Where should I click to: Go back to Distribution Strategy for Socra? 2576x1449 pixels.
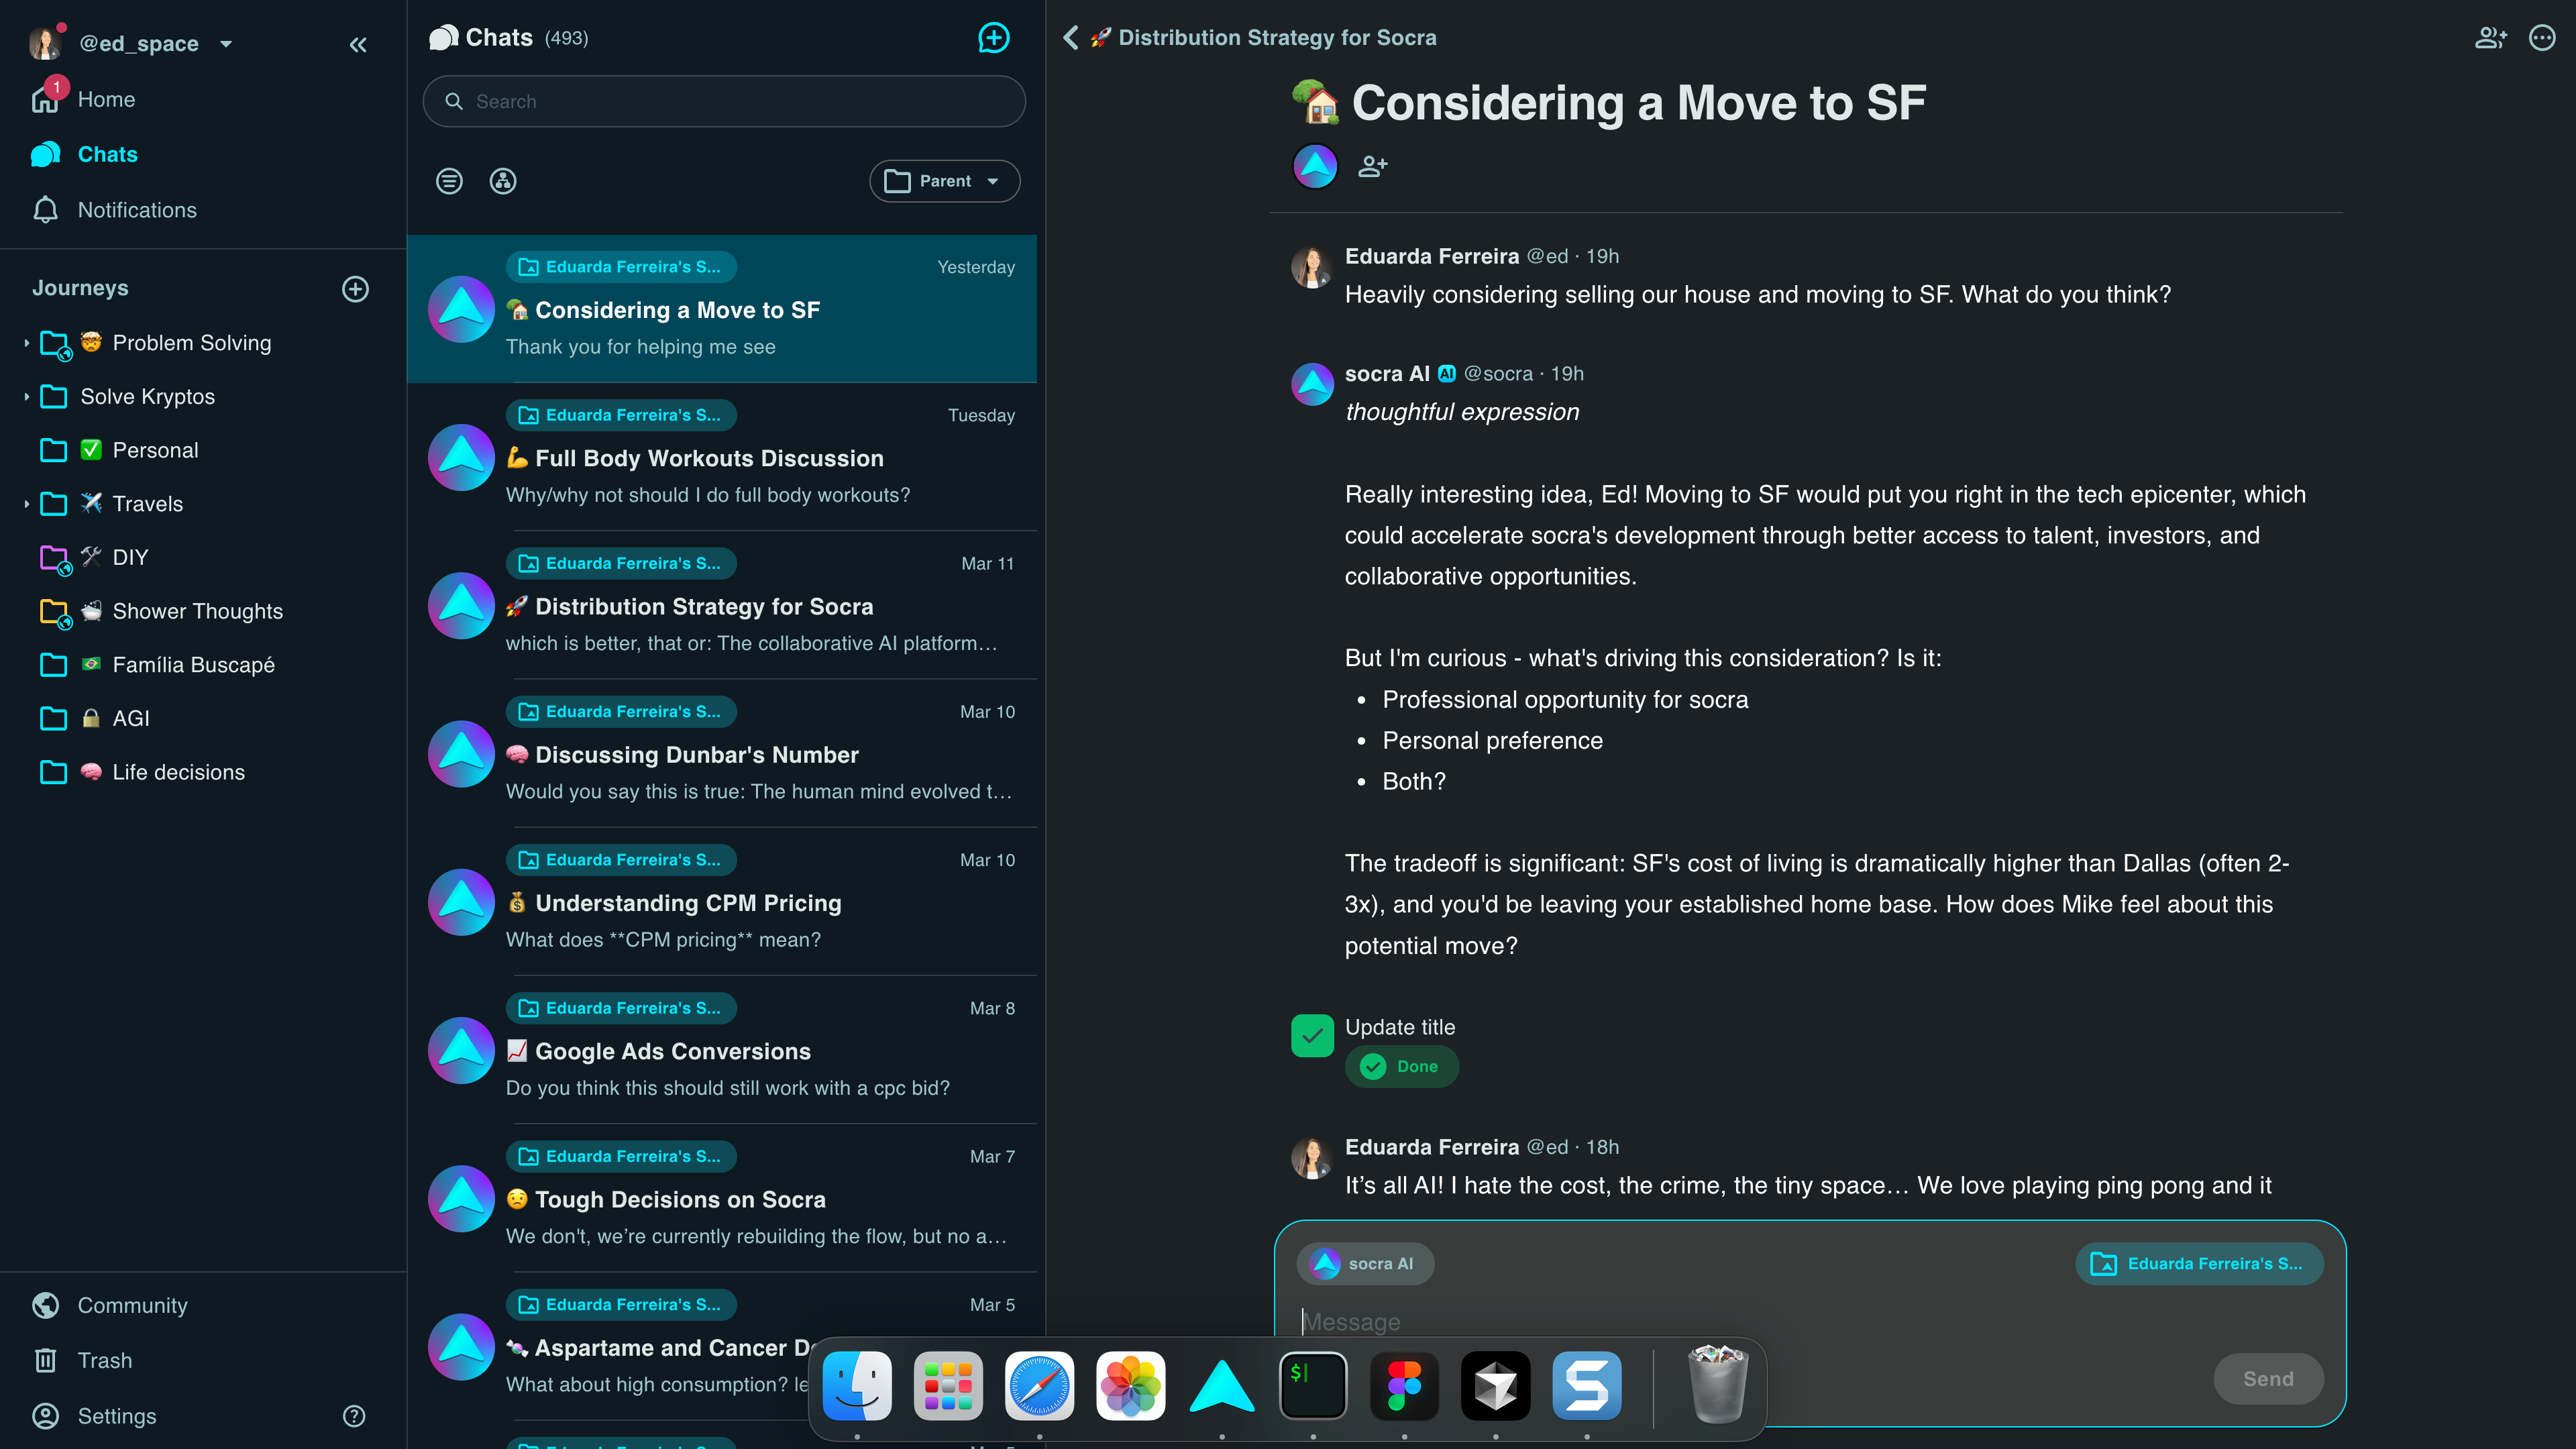[x=1071, y=38]
